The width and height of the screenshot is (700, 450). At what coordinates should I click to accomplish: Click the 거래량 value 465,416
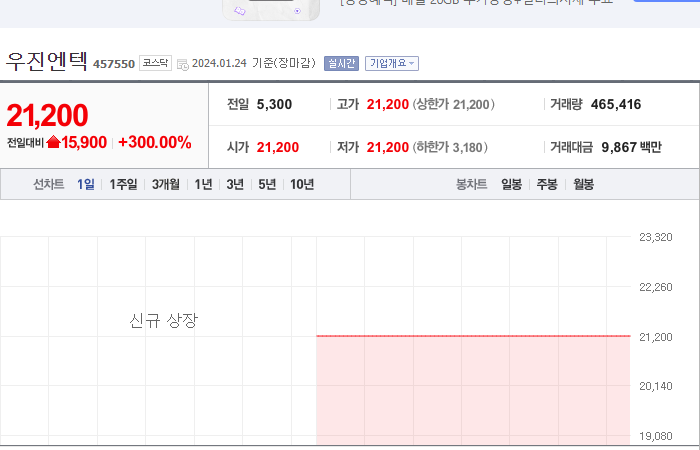(616, 104)
